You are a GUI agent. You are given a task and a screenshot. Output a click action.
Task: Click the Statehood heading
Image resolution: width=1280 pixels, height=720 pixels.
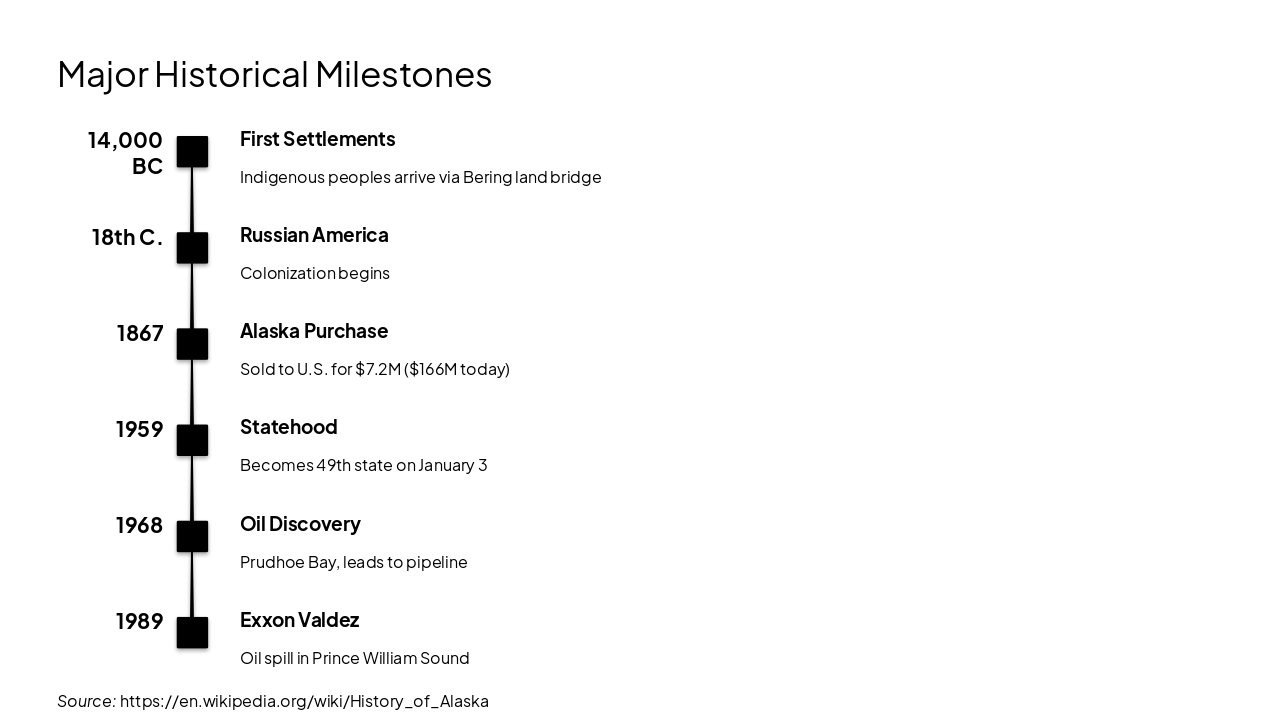point(288,427)
